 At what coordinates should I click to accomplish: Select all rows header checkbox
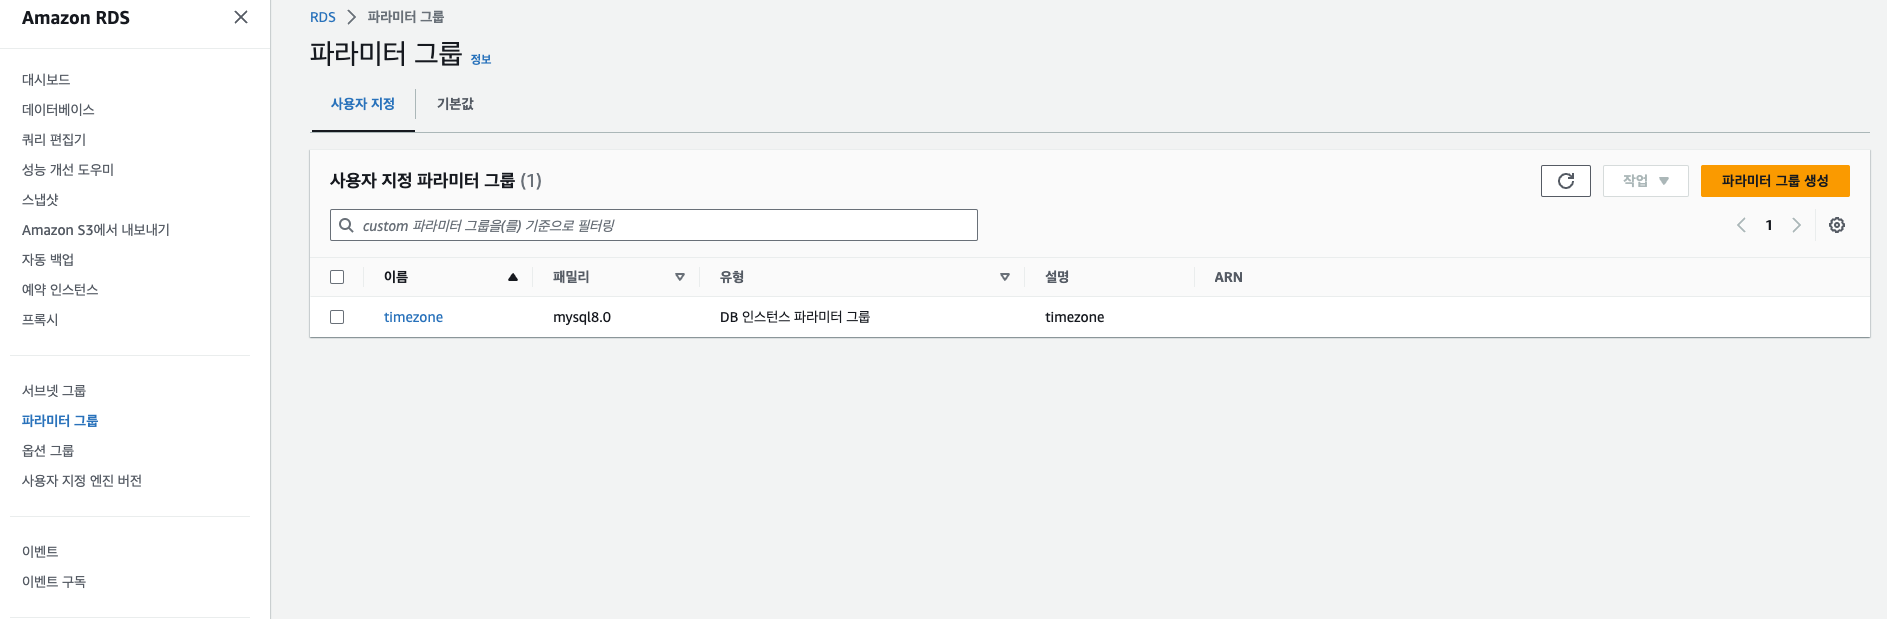pos(337,277)
